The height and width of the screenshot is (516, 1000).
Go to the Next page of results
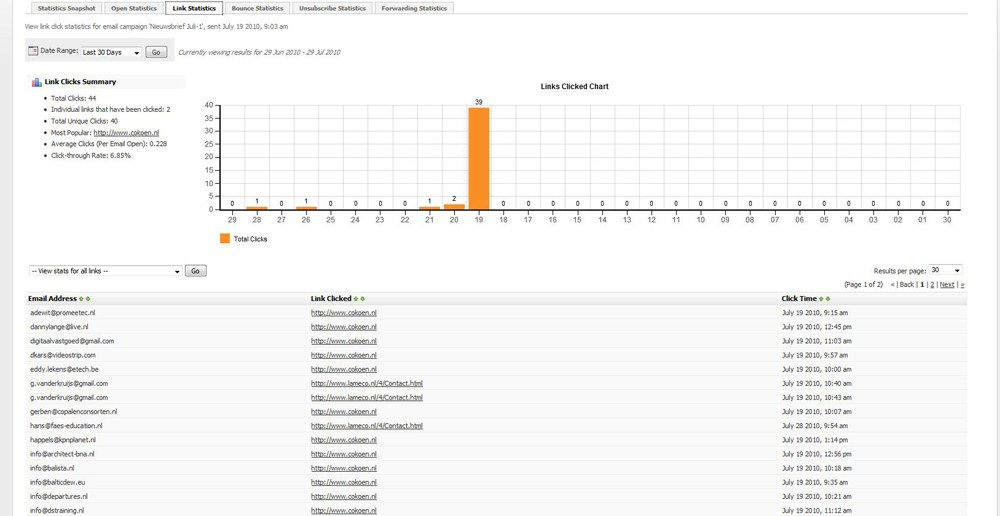[946, 285]
